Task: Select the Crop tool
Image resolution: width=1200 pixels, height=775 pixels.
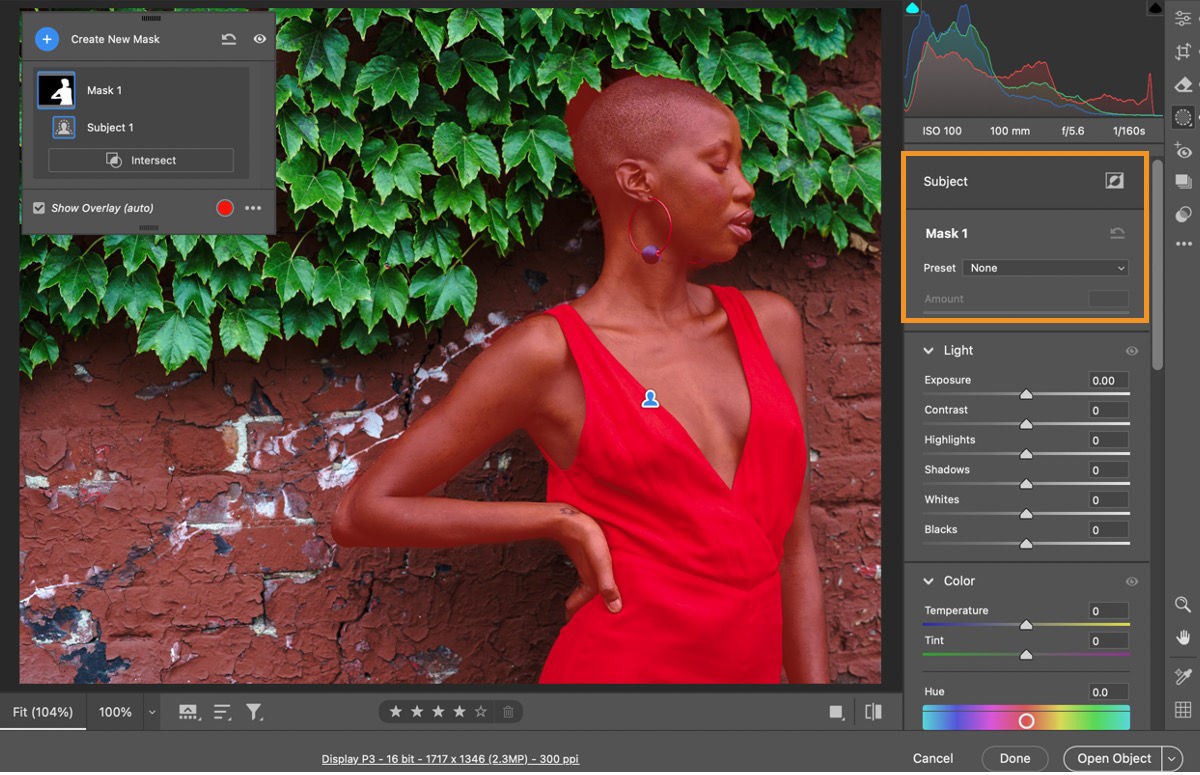Action: [1183, 47]
